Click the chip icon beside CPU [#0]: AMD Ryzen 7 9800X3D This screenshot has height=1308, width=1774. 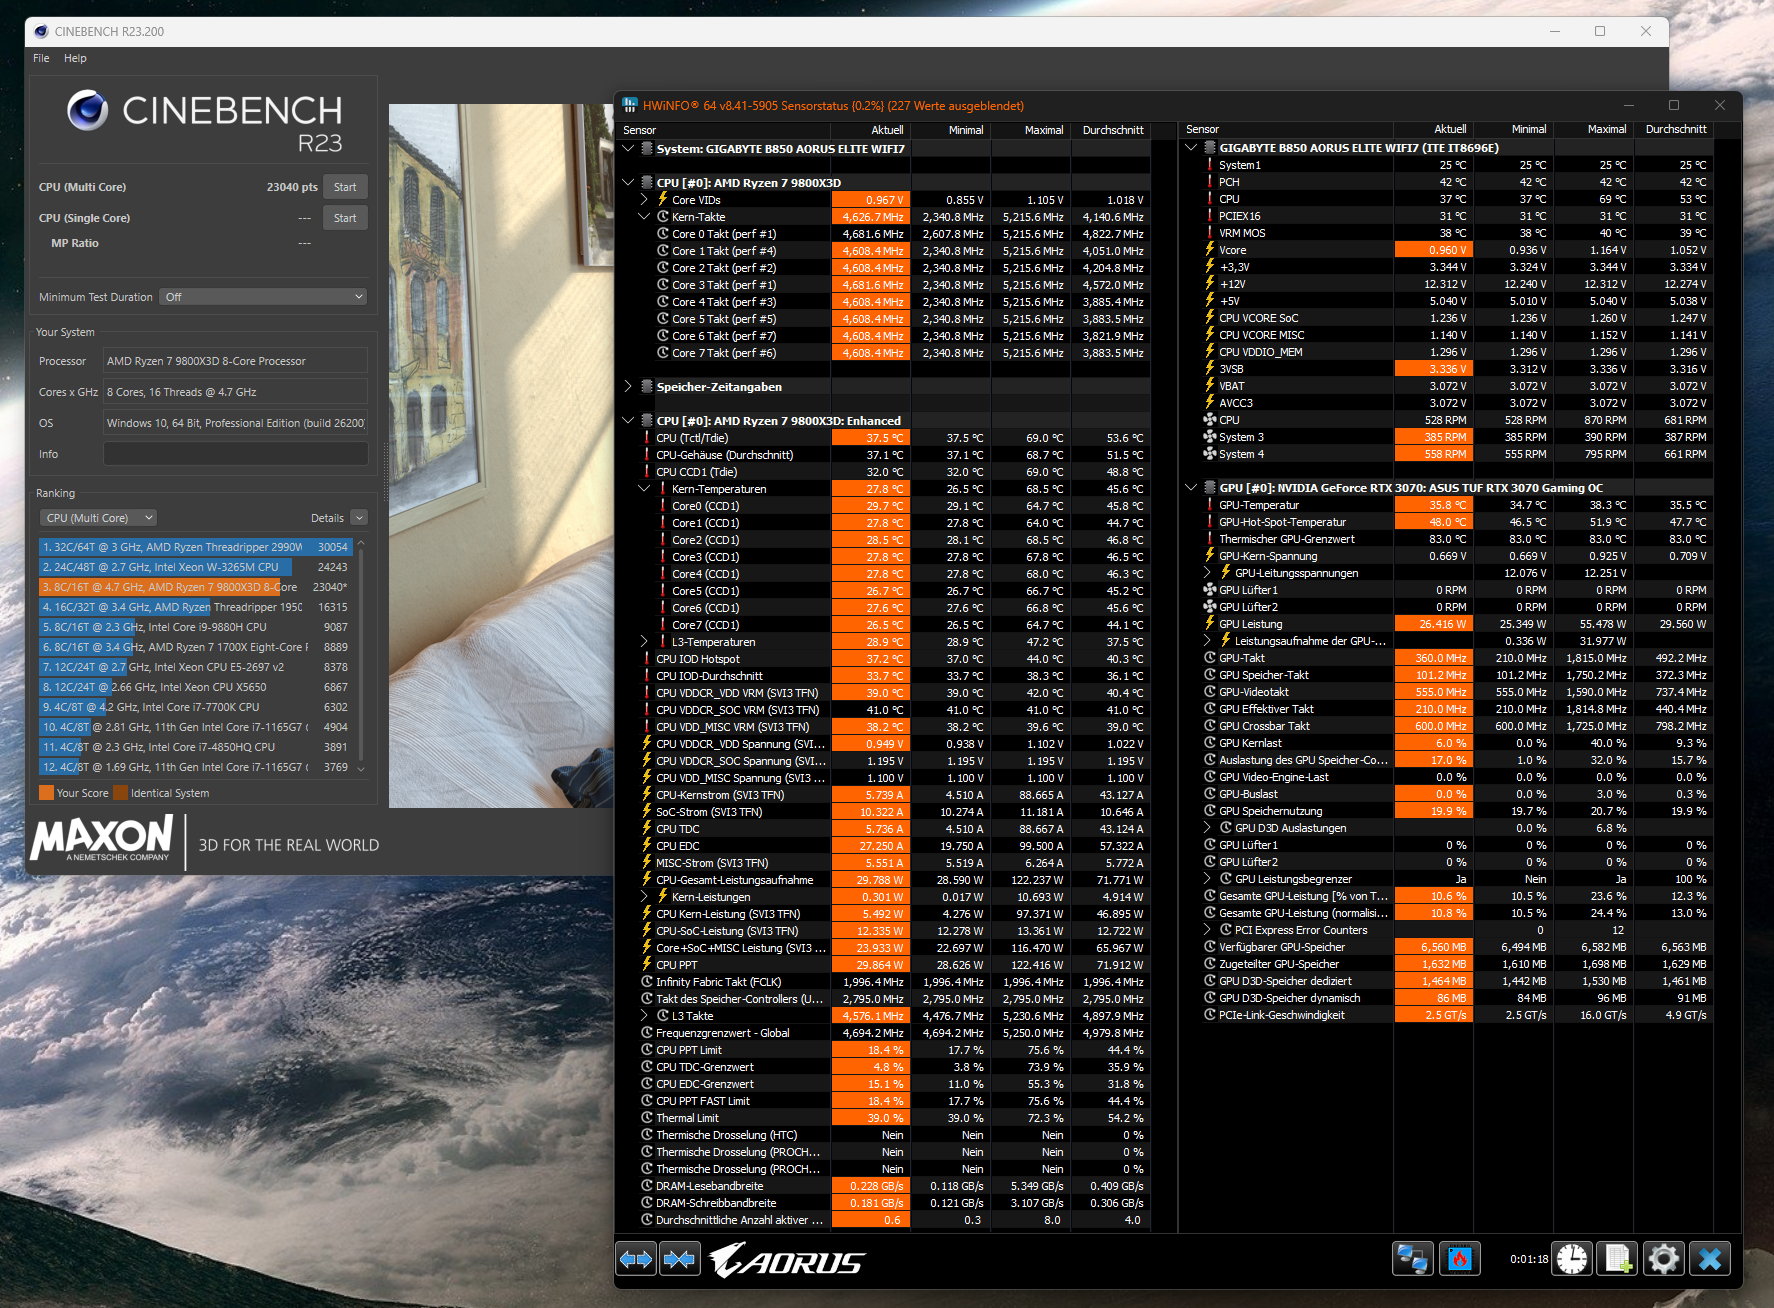tap(647, 183)
